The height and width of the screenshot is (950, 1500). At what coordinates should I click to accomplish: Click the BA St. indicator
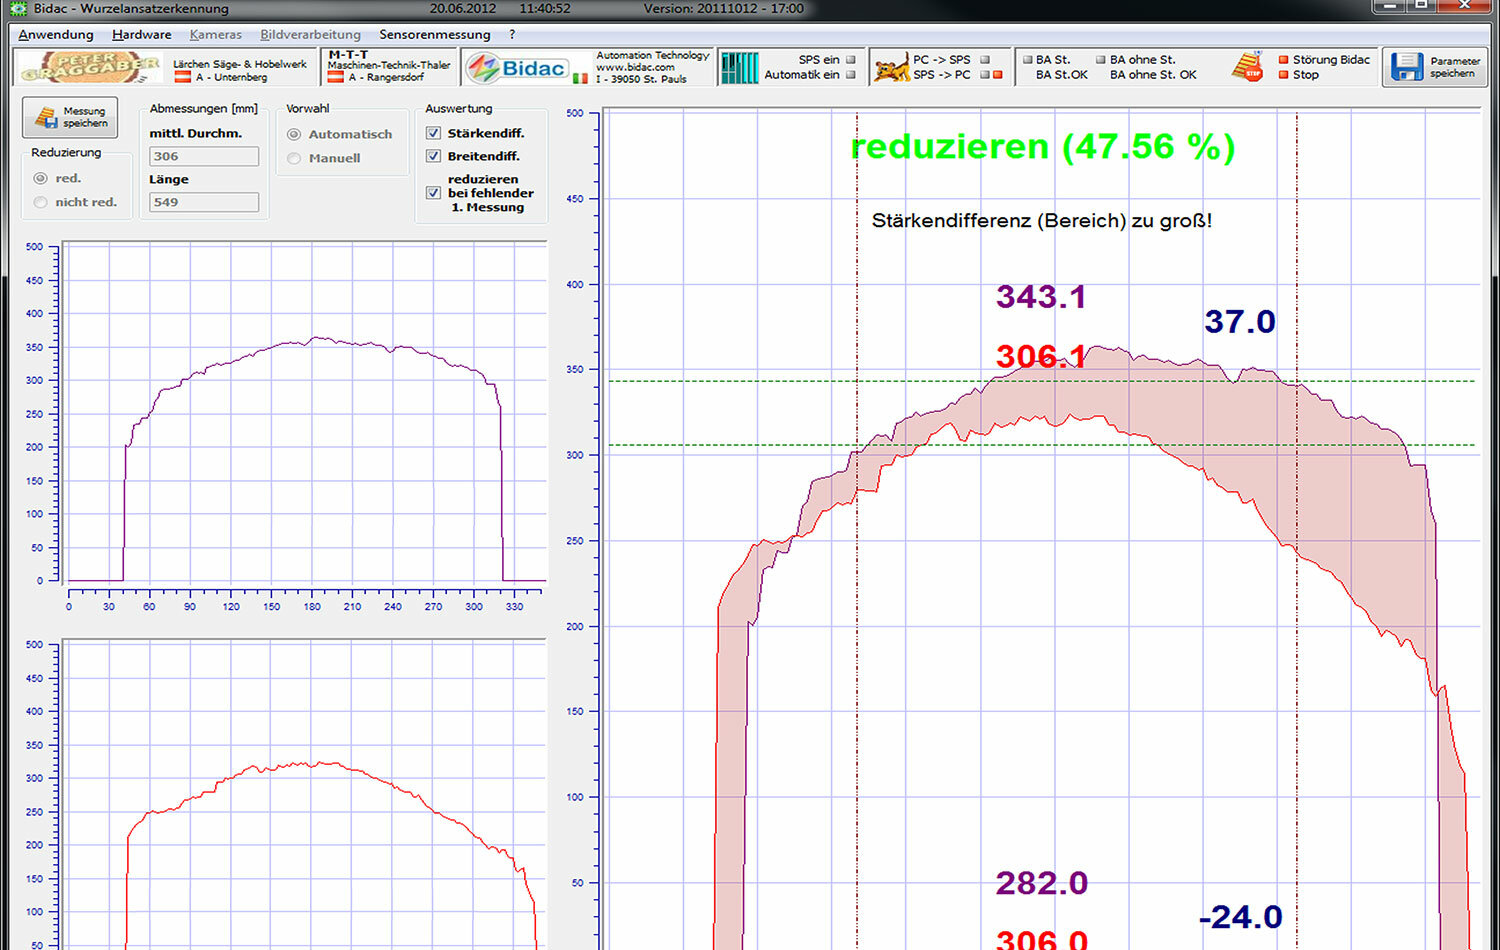[x=1027, y=60]
